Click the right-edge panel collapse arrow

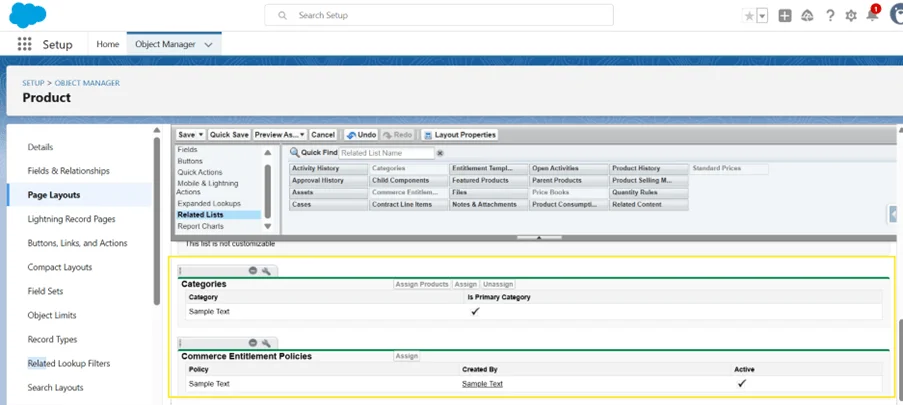[893, 214]
